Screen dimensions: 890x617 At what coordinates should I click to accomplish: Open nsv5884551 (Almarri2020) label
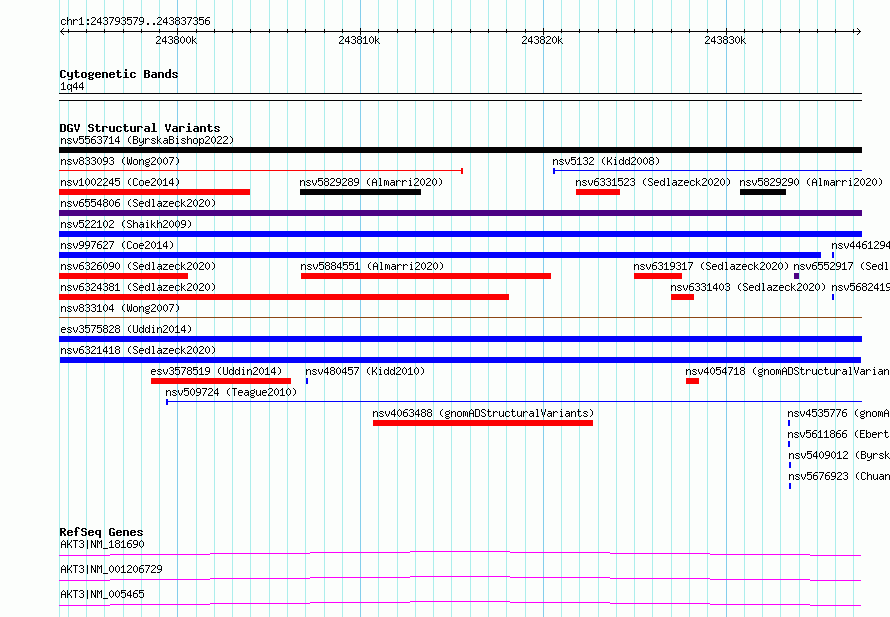point(372,266)
